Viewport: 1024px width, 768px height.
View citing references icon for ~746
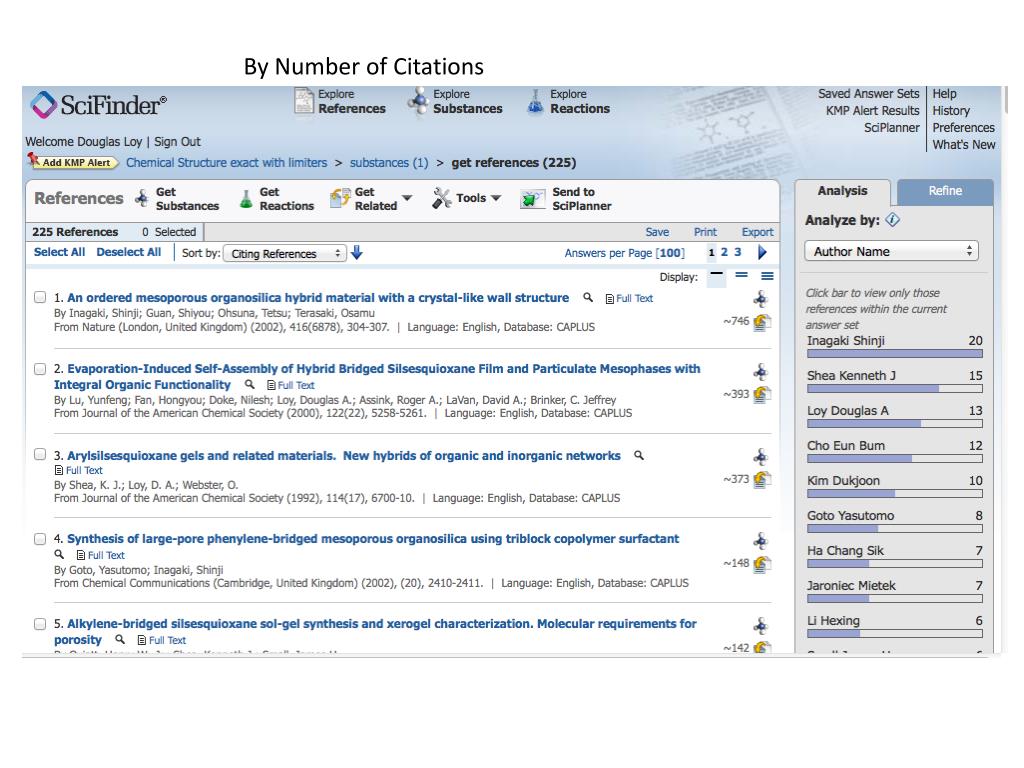(x=761, y=322)
